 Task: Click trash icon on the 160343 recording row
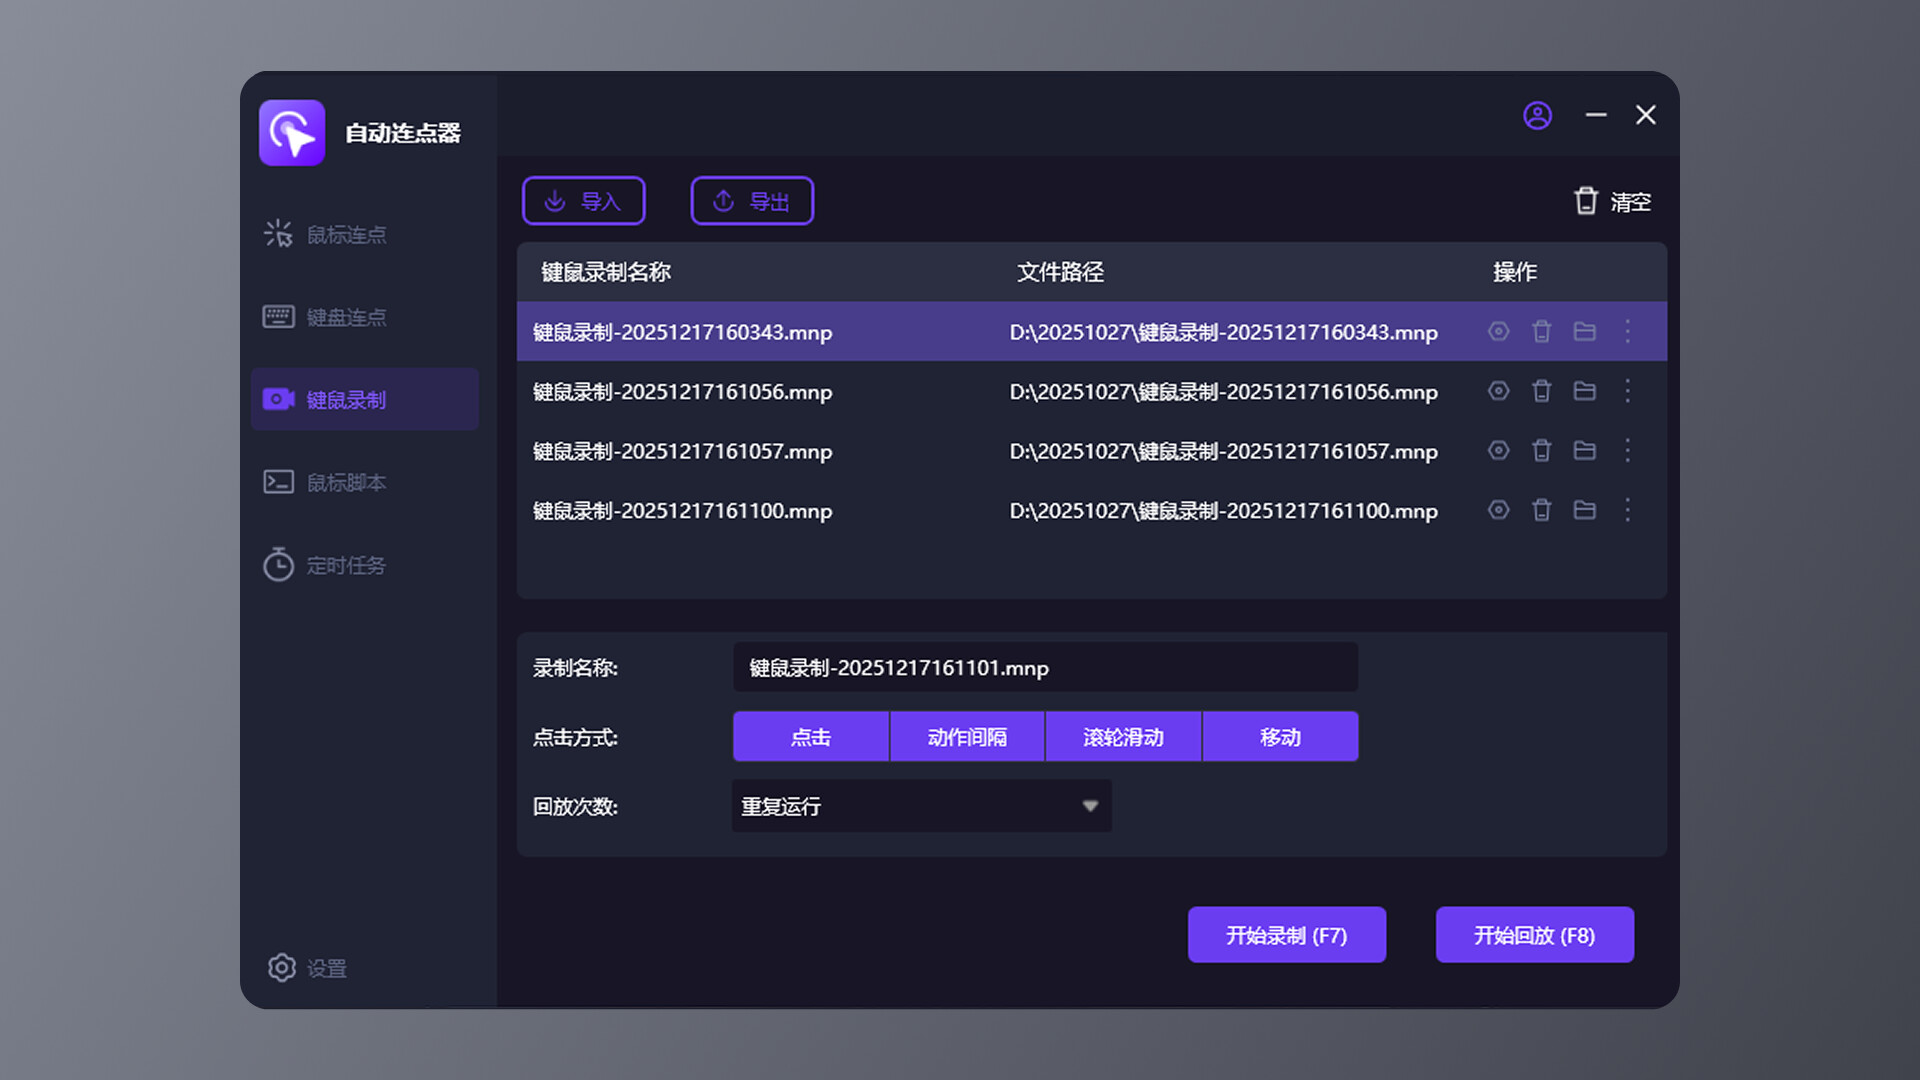[x=1541, y=332]
